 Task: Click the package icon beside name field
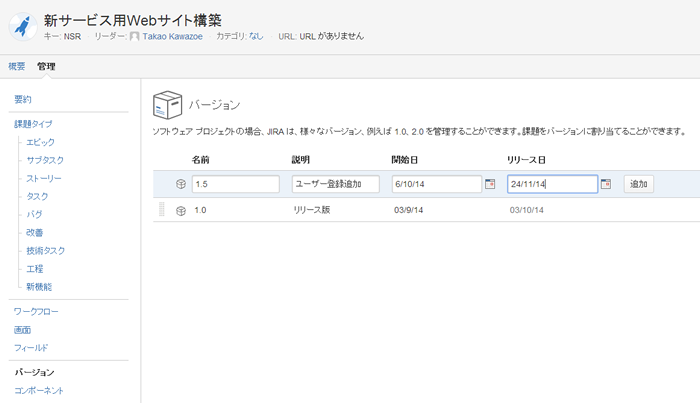point(181,184)
